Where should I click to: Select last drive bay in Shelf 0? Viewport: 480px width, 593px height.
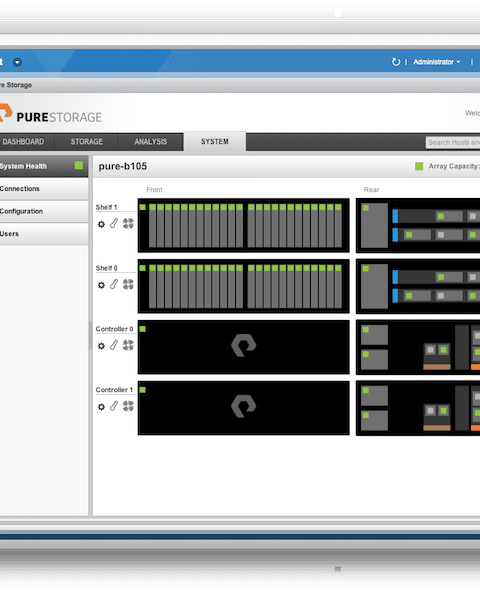tap(338, 286)
